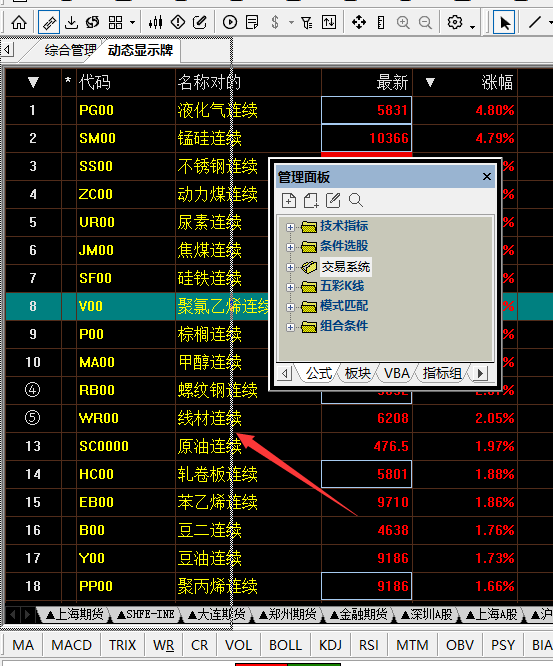Select the line drawing tool

coord(535,23)
